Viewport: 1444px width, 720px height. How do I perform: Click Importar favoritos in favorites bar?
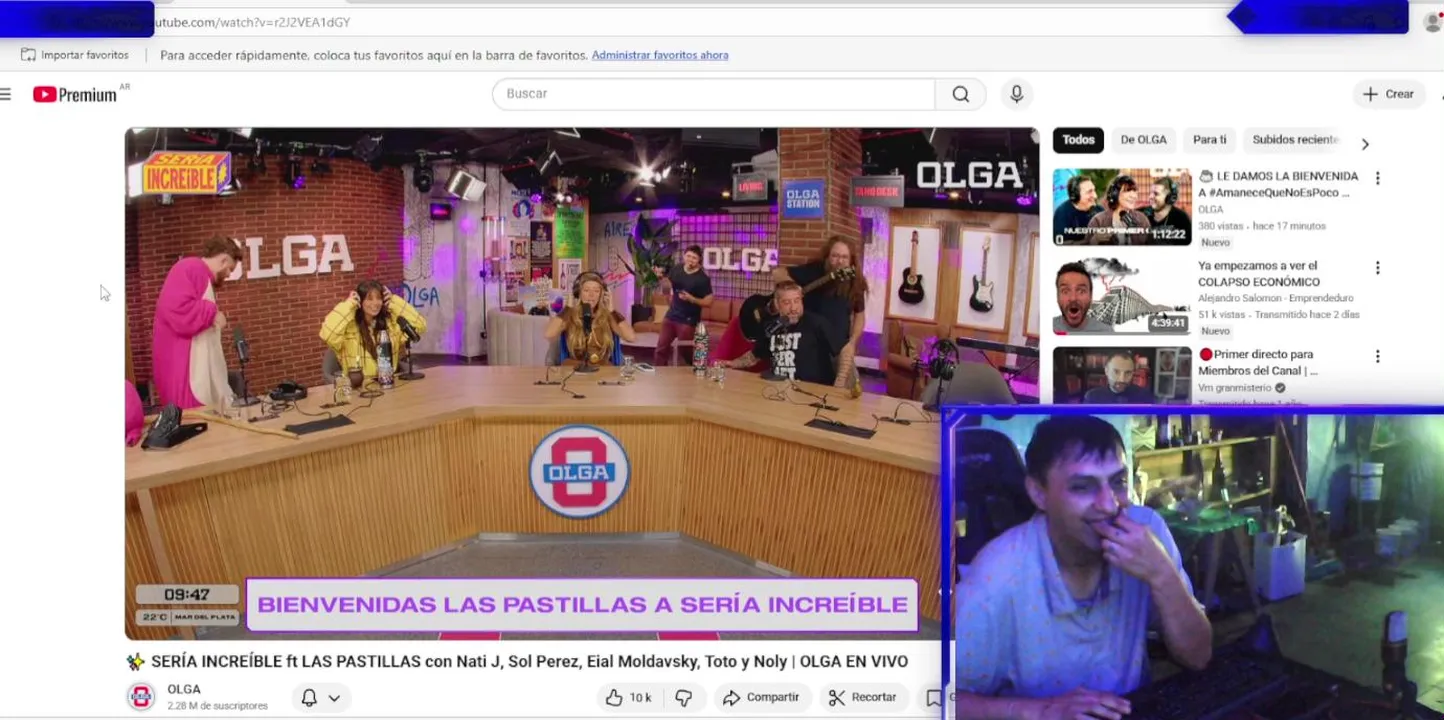75,55
